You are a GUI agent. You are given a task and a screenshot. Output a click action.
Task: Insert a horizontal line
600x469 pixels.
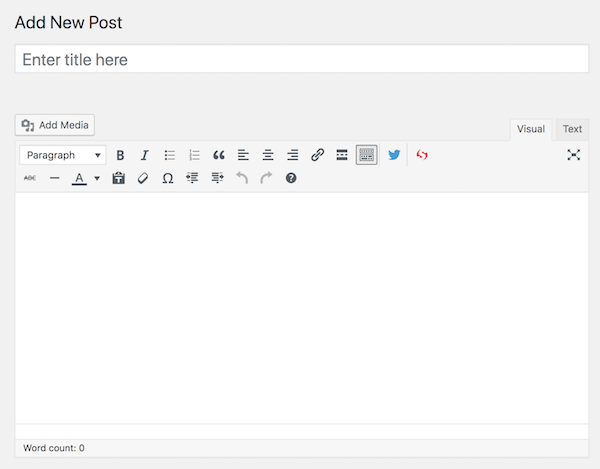(55, 178)
